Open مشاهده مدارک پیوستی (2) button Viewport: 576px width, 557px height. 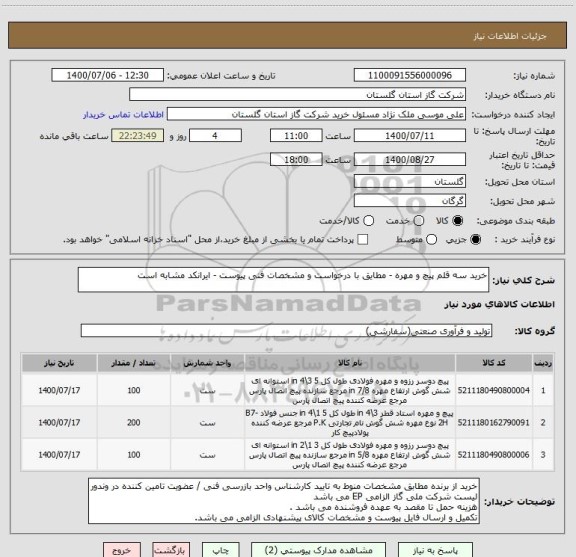coord(318,550)
